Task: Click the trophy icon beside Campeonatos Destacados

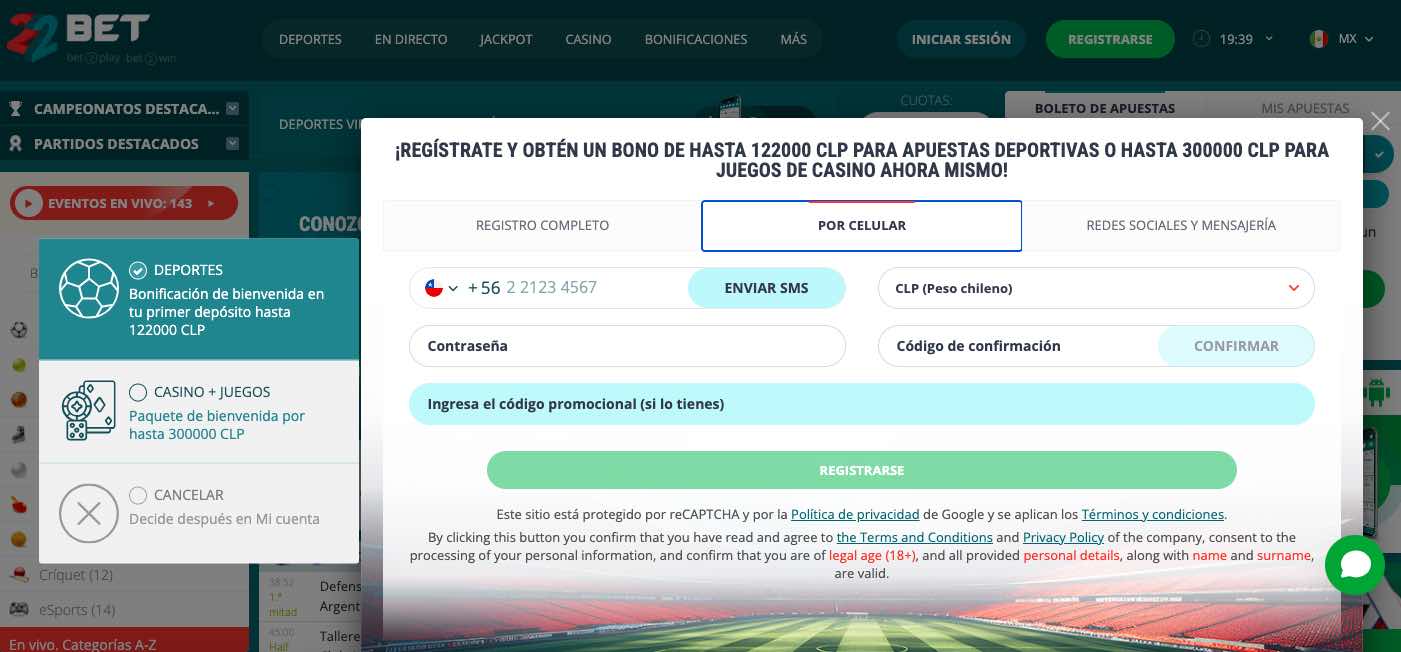Action: tap(16, 109)
